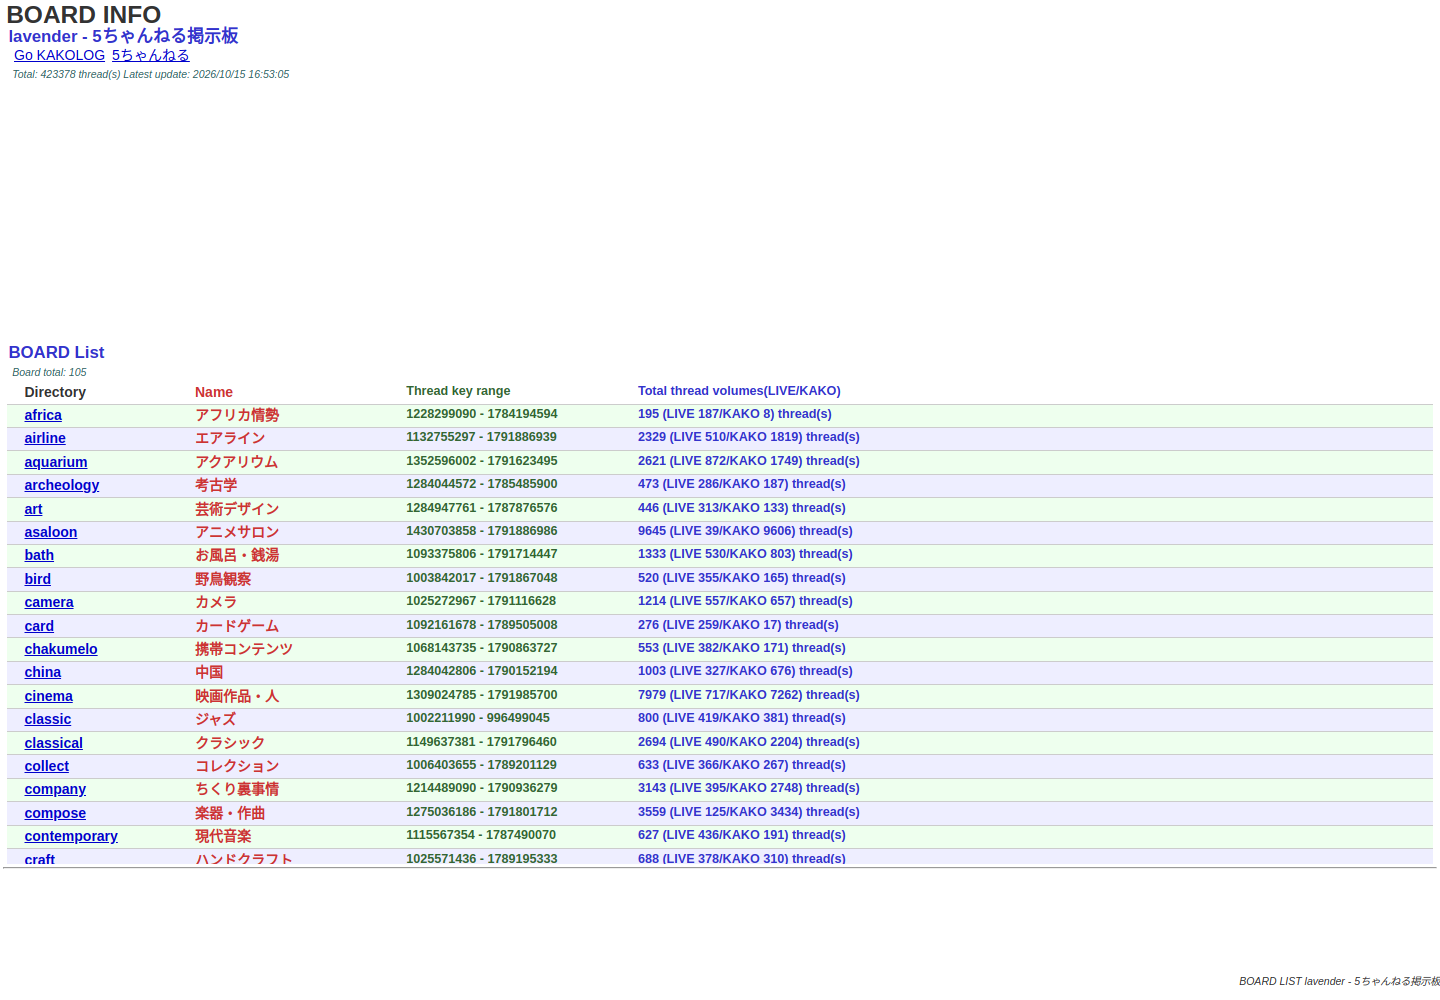The image size is (1440, 1000).
Task: Select key range 1002211990 - 996499045
Action: pos(478,718)
